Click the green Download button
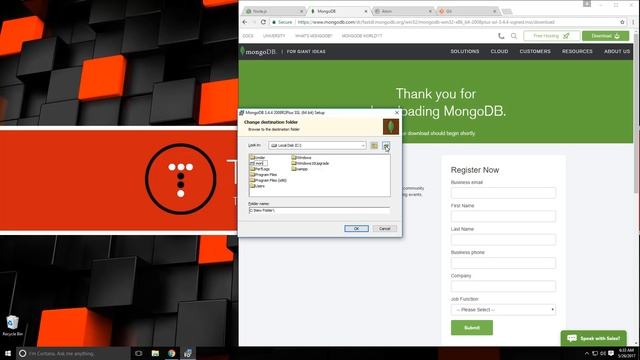The image size is (640, 360). pos(605,36)
